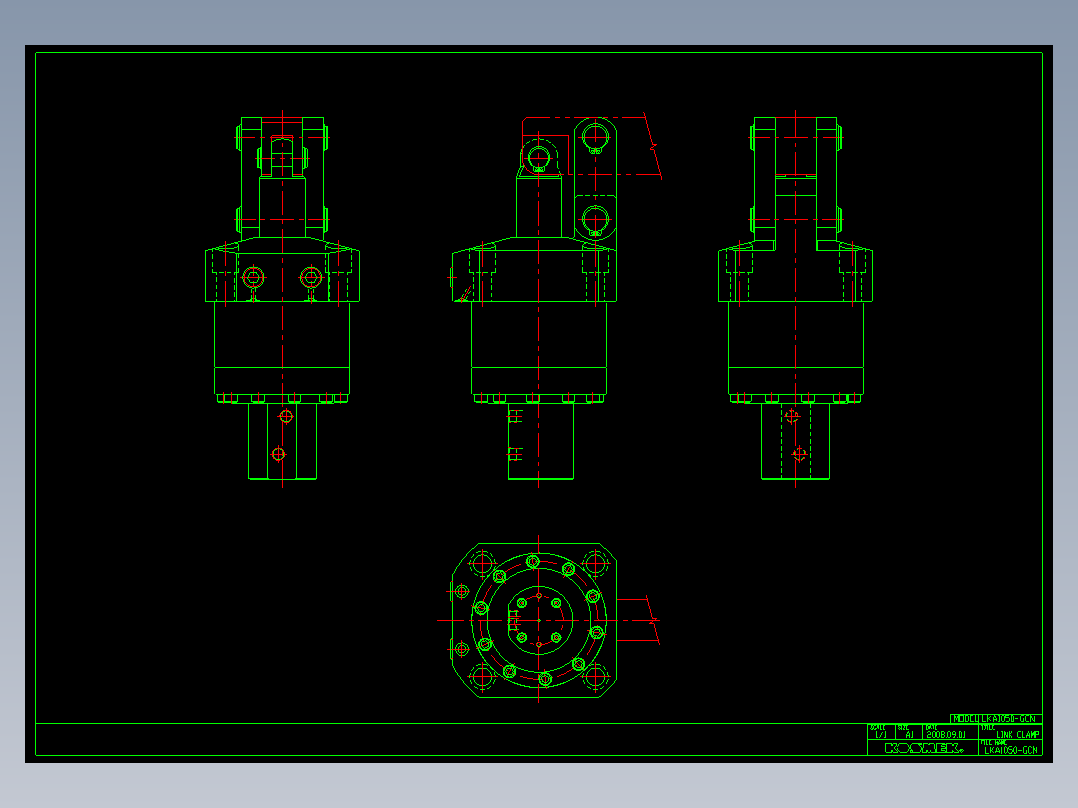Click the KOSMEK logo in the title block
The width and height of the screenshot is (1078, 808).
[924, 748]
